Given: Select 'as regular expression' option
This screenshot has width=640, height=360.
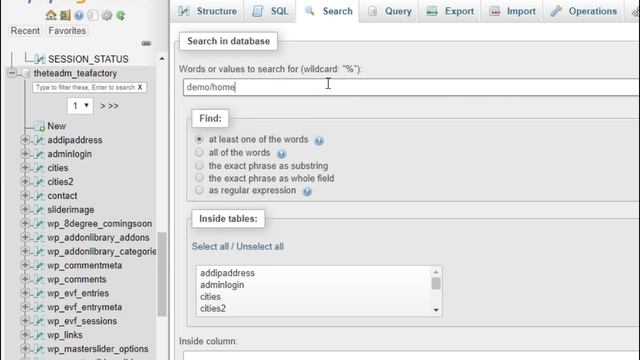Looking at the screenshot, I should 199,190.
